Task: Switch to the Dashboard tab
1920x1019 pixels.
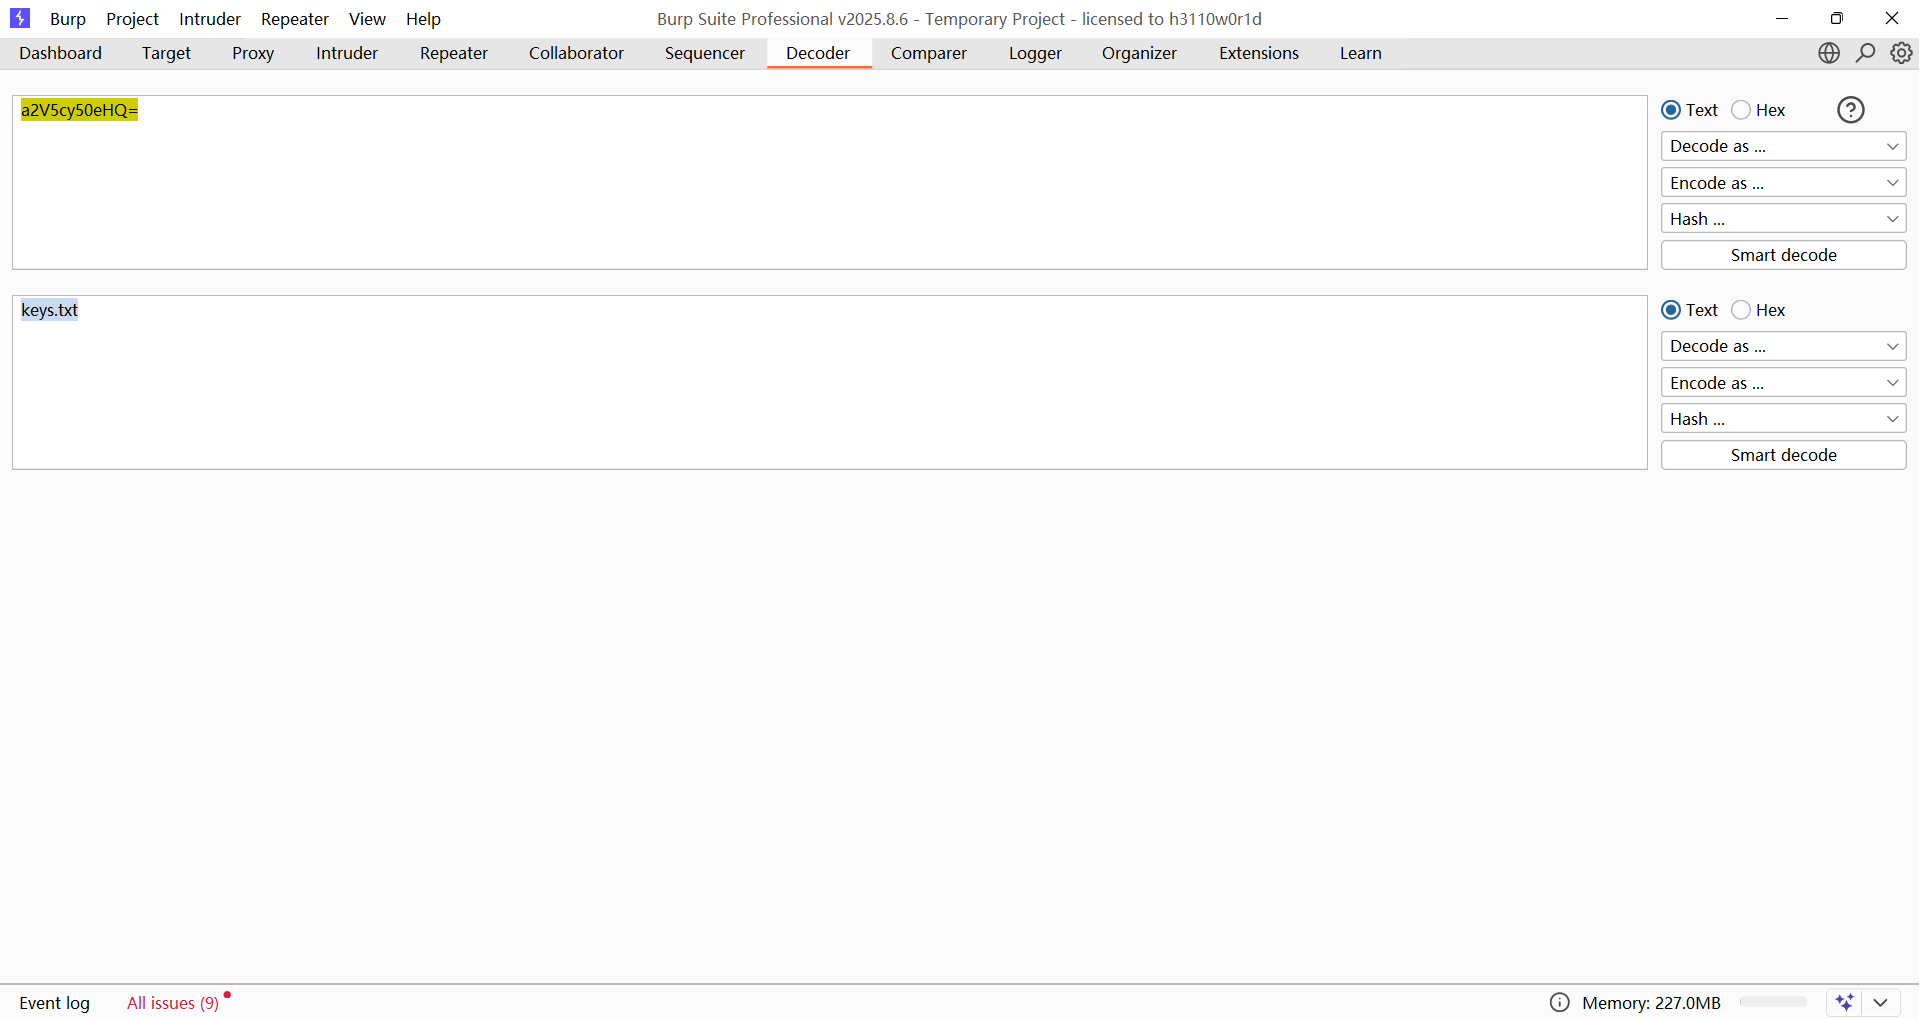Action: pos(61,53)
